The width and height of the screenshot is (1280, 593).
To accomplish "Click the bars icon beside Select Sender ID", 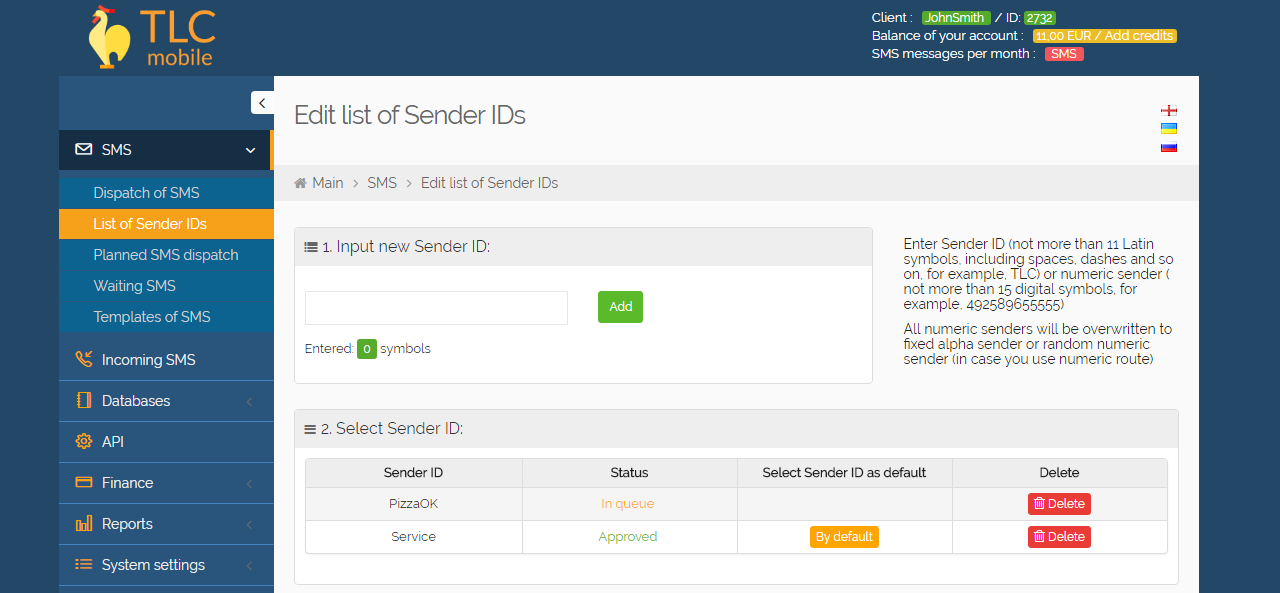I will (310, 429).
